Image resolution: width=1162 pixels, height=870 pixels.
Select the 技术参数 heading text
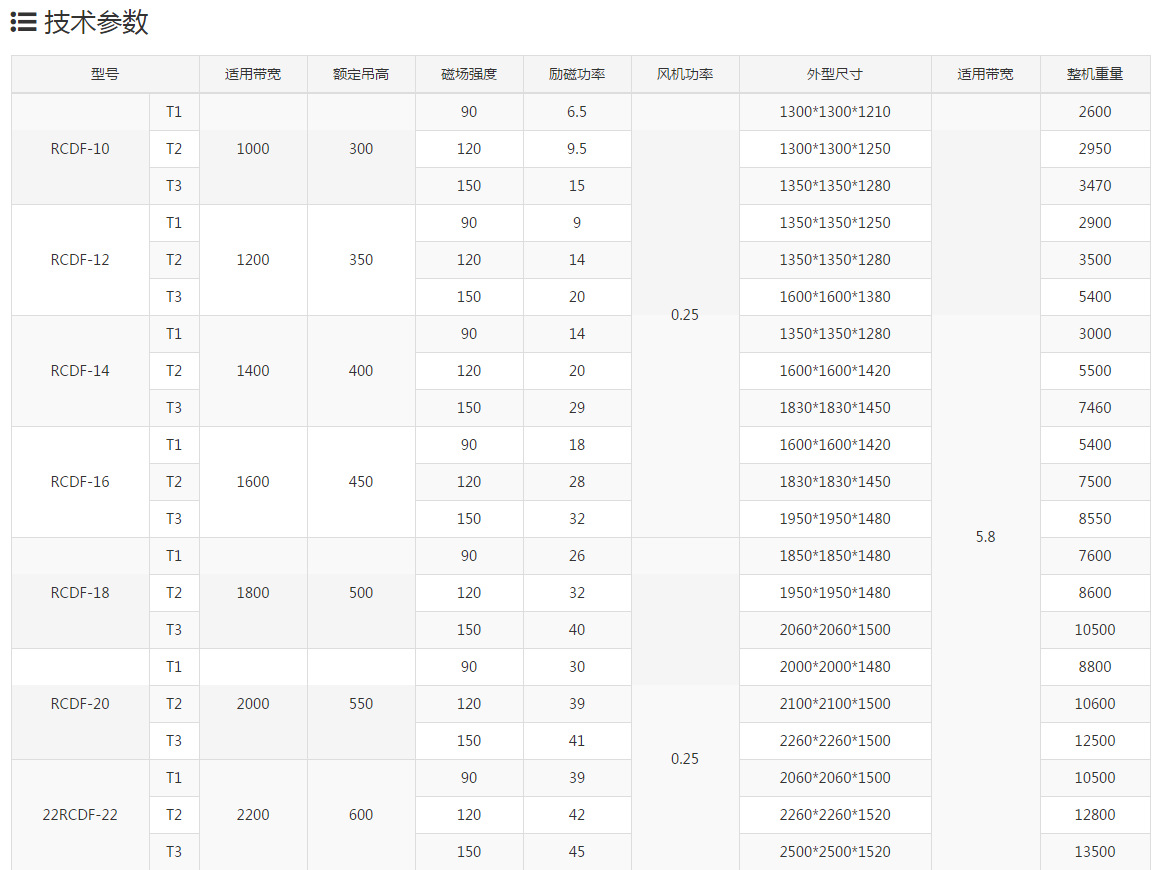click(x=96, y=22)
